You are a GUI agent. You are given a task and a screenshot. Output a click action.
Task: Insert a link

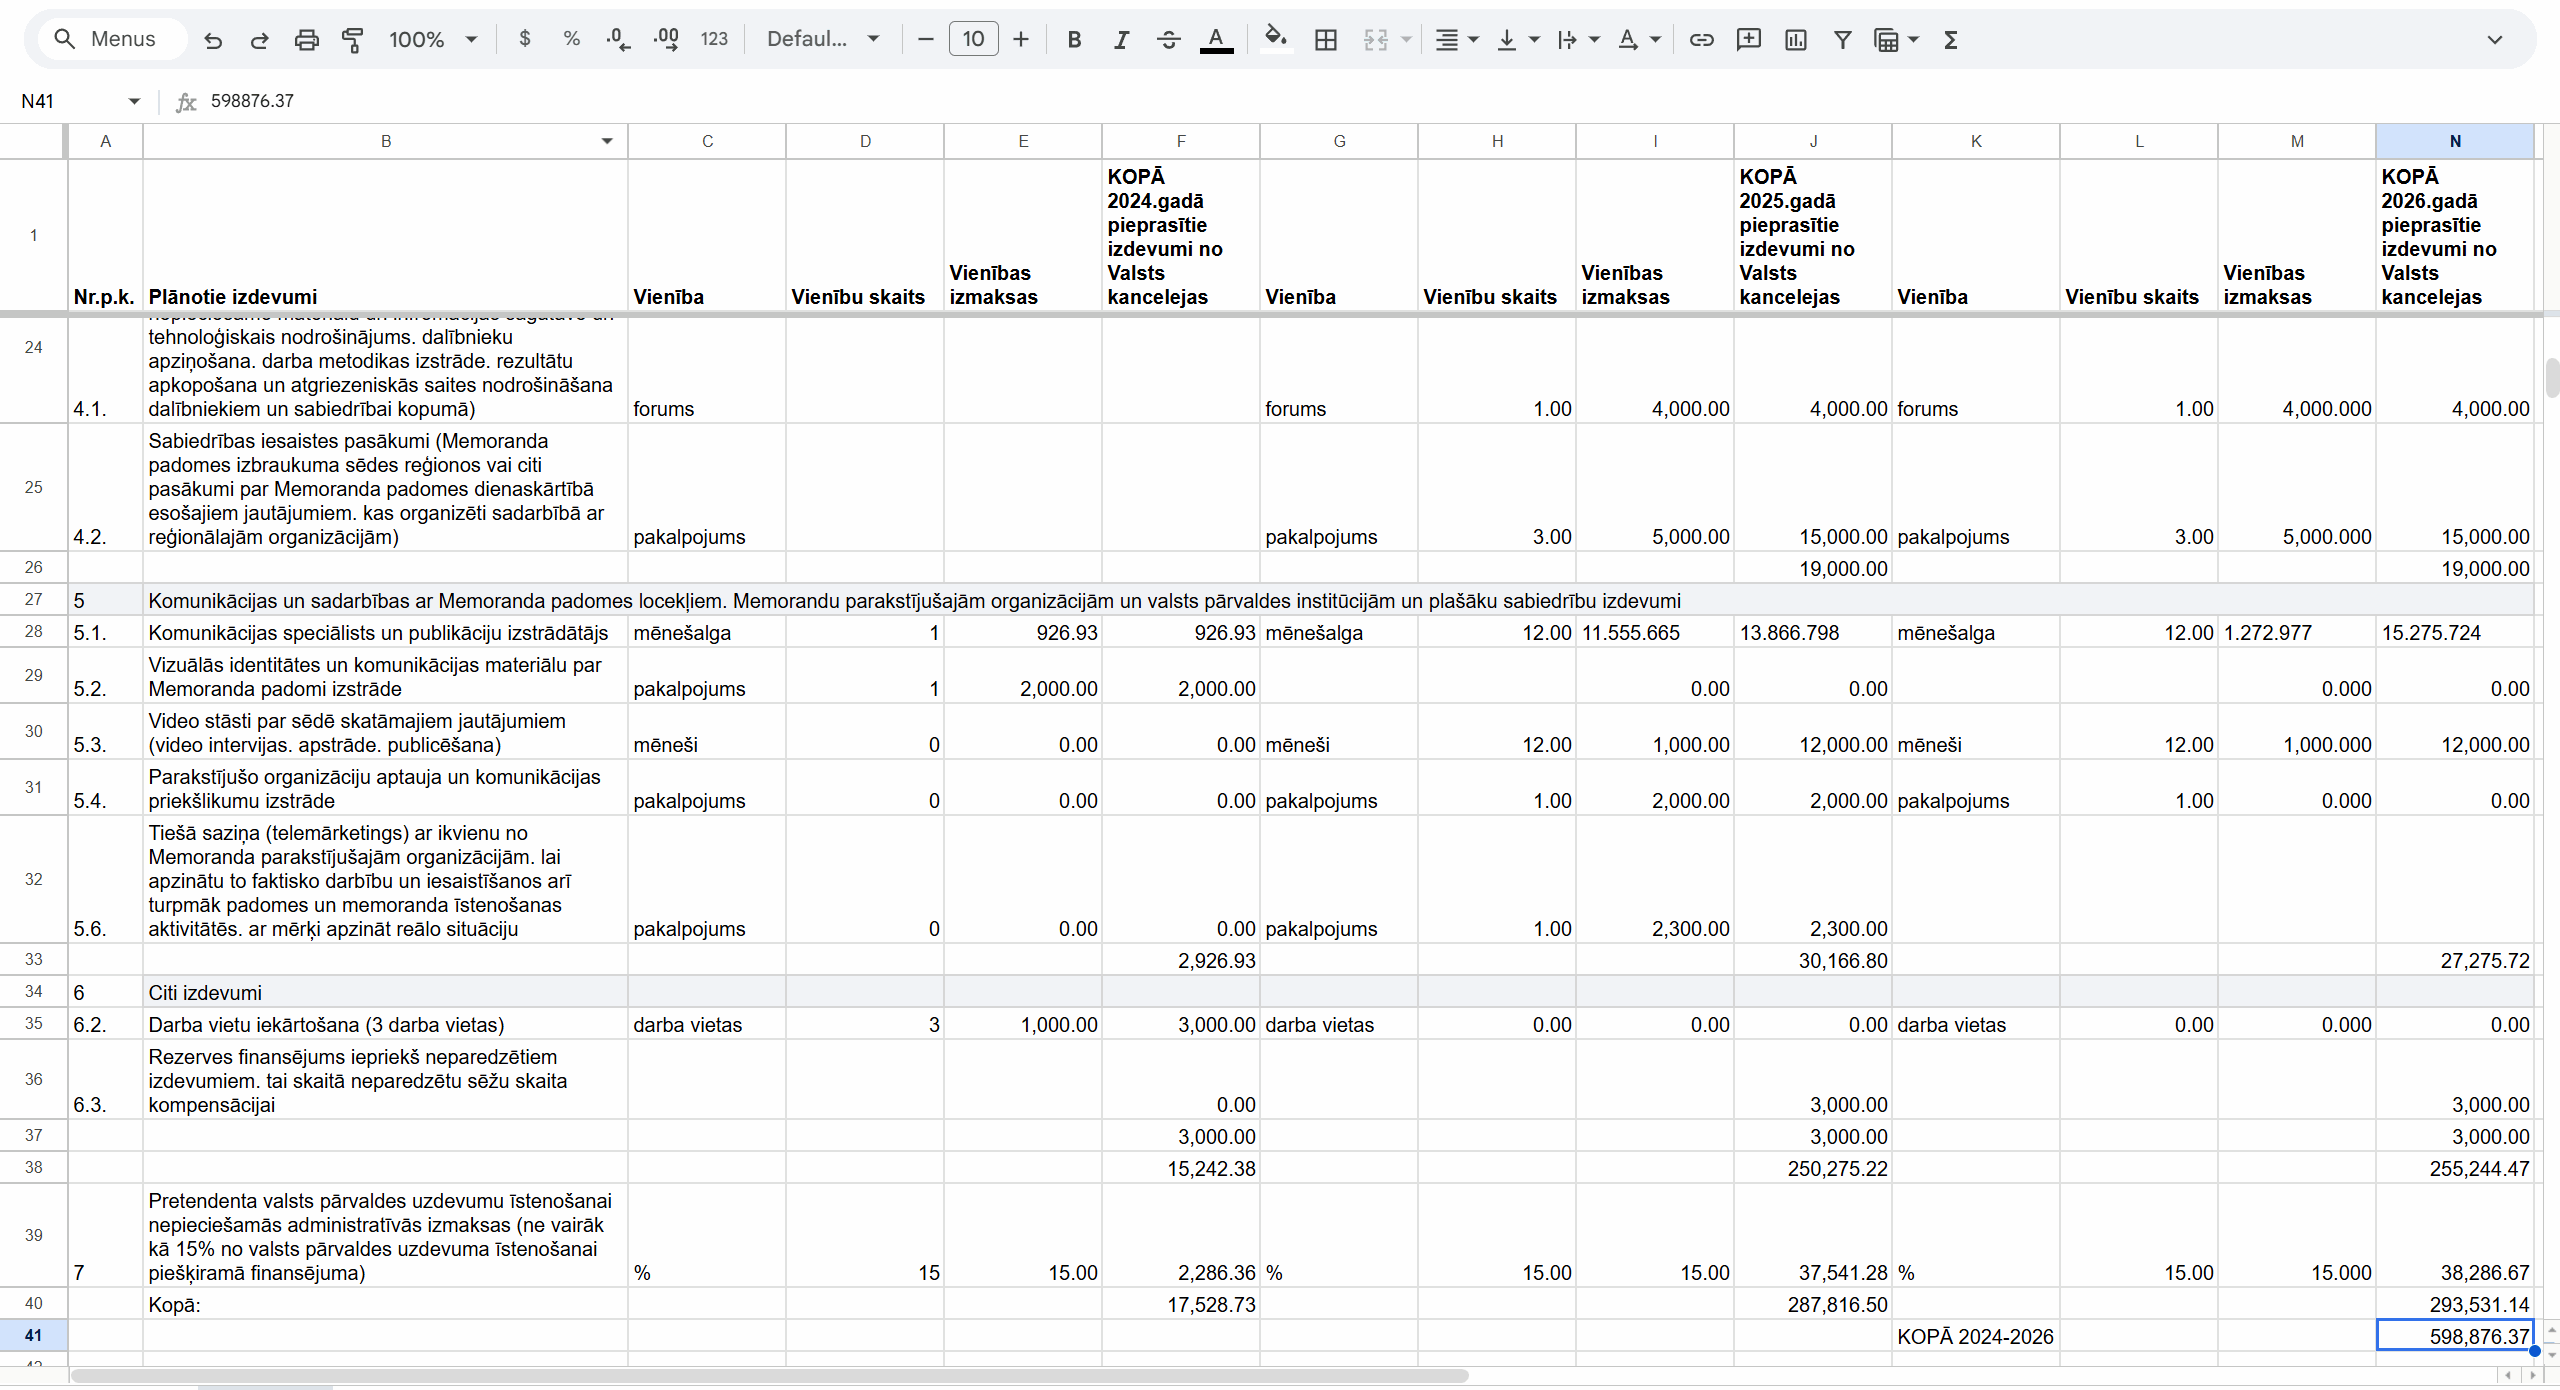click(x=1701, y=39)
